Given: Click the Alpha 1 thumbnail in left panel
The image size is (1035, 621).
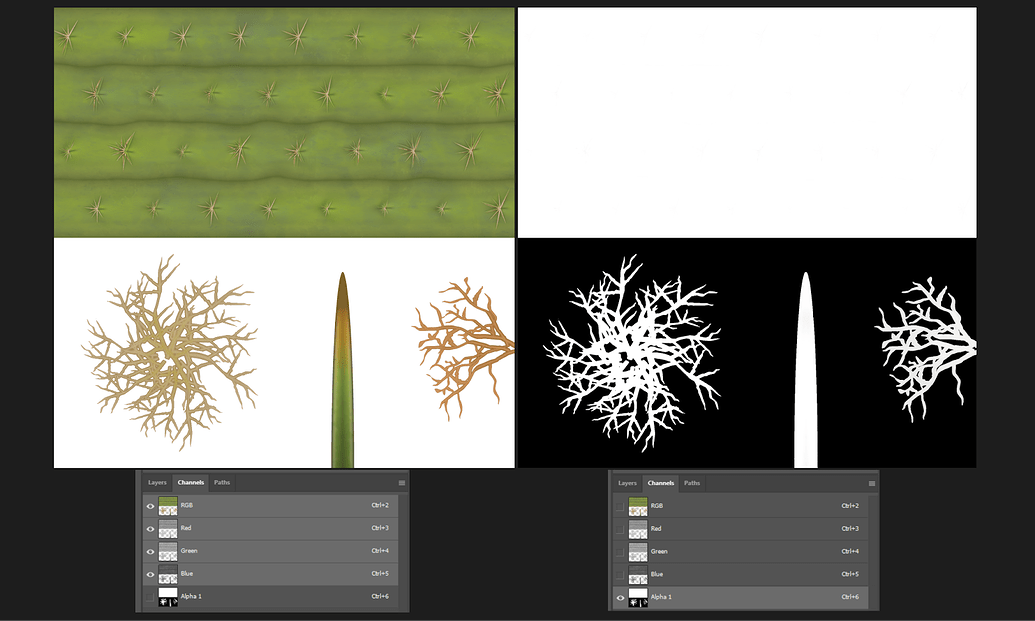Looking at the screenshot, I should (x=167, y=597).
